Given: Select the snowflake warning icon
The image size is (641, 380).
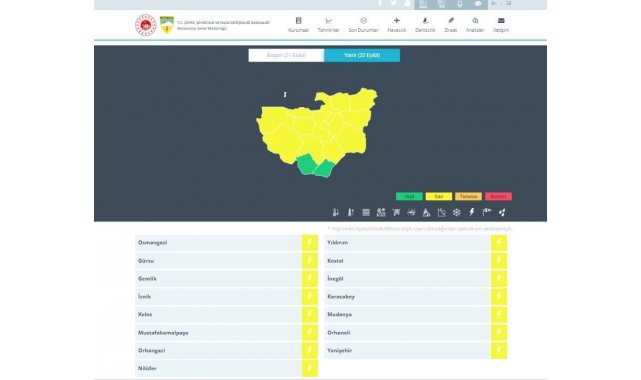Looking at the screenshot, I should (x=457, y=212).
